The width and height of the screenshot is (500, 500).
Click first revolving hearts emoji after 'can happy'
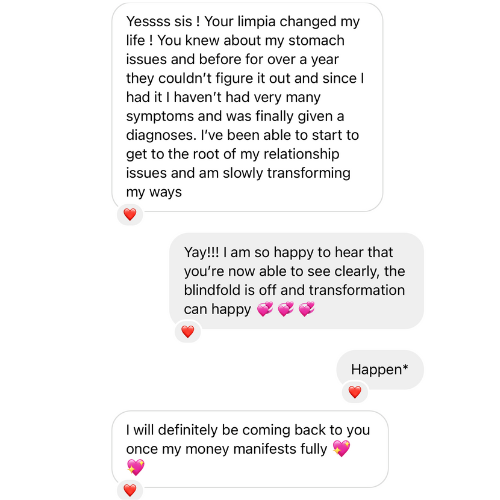tap(265, 309)
